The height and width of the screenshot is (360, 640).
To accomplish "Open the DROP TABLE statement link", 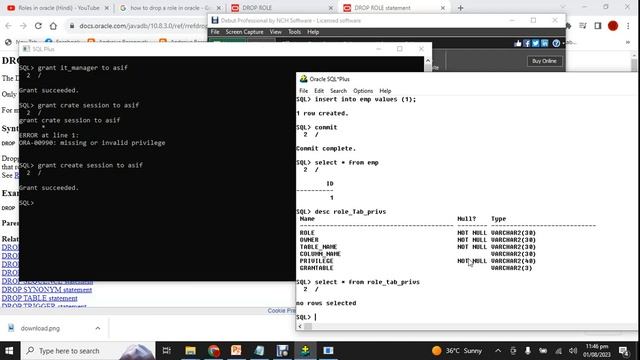I will [40, 298].
